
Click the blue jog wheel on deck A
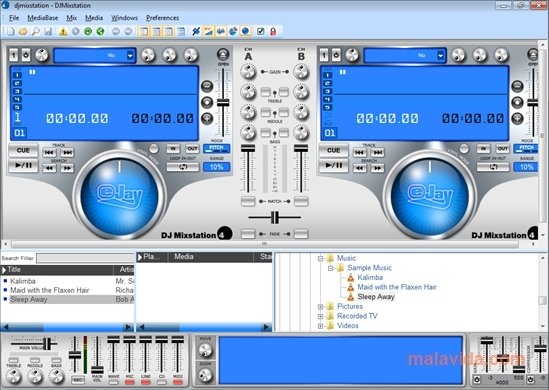119,196
